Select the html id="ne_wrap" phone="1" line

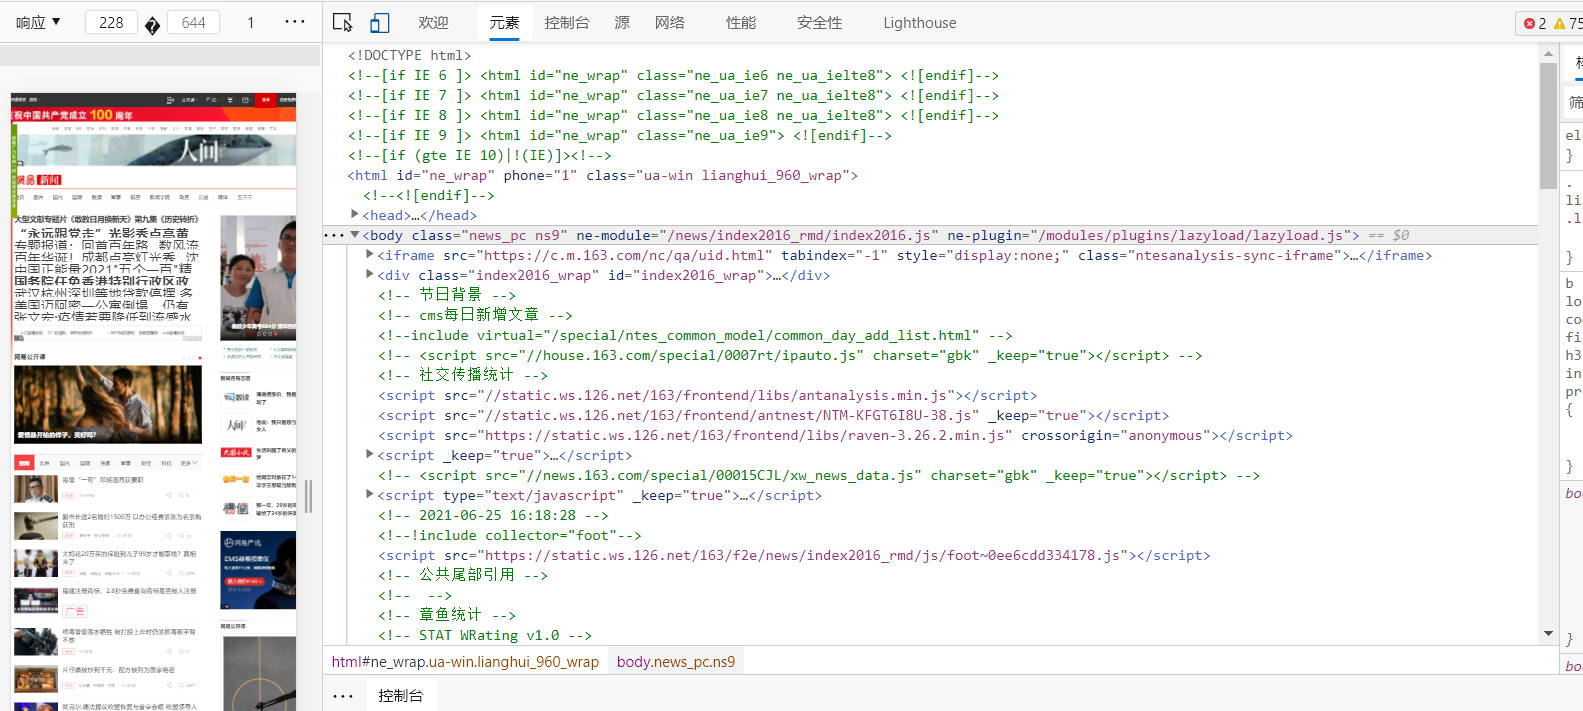coord(602,175)
